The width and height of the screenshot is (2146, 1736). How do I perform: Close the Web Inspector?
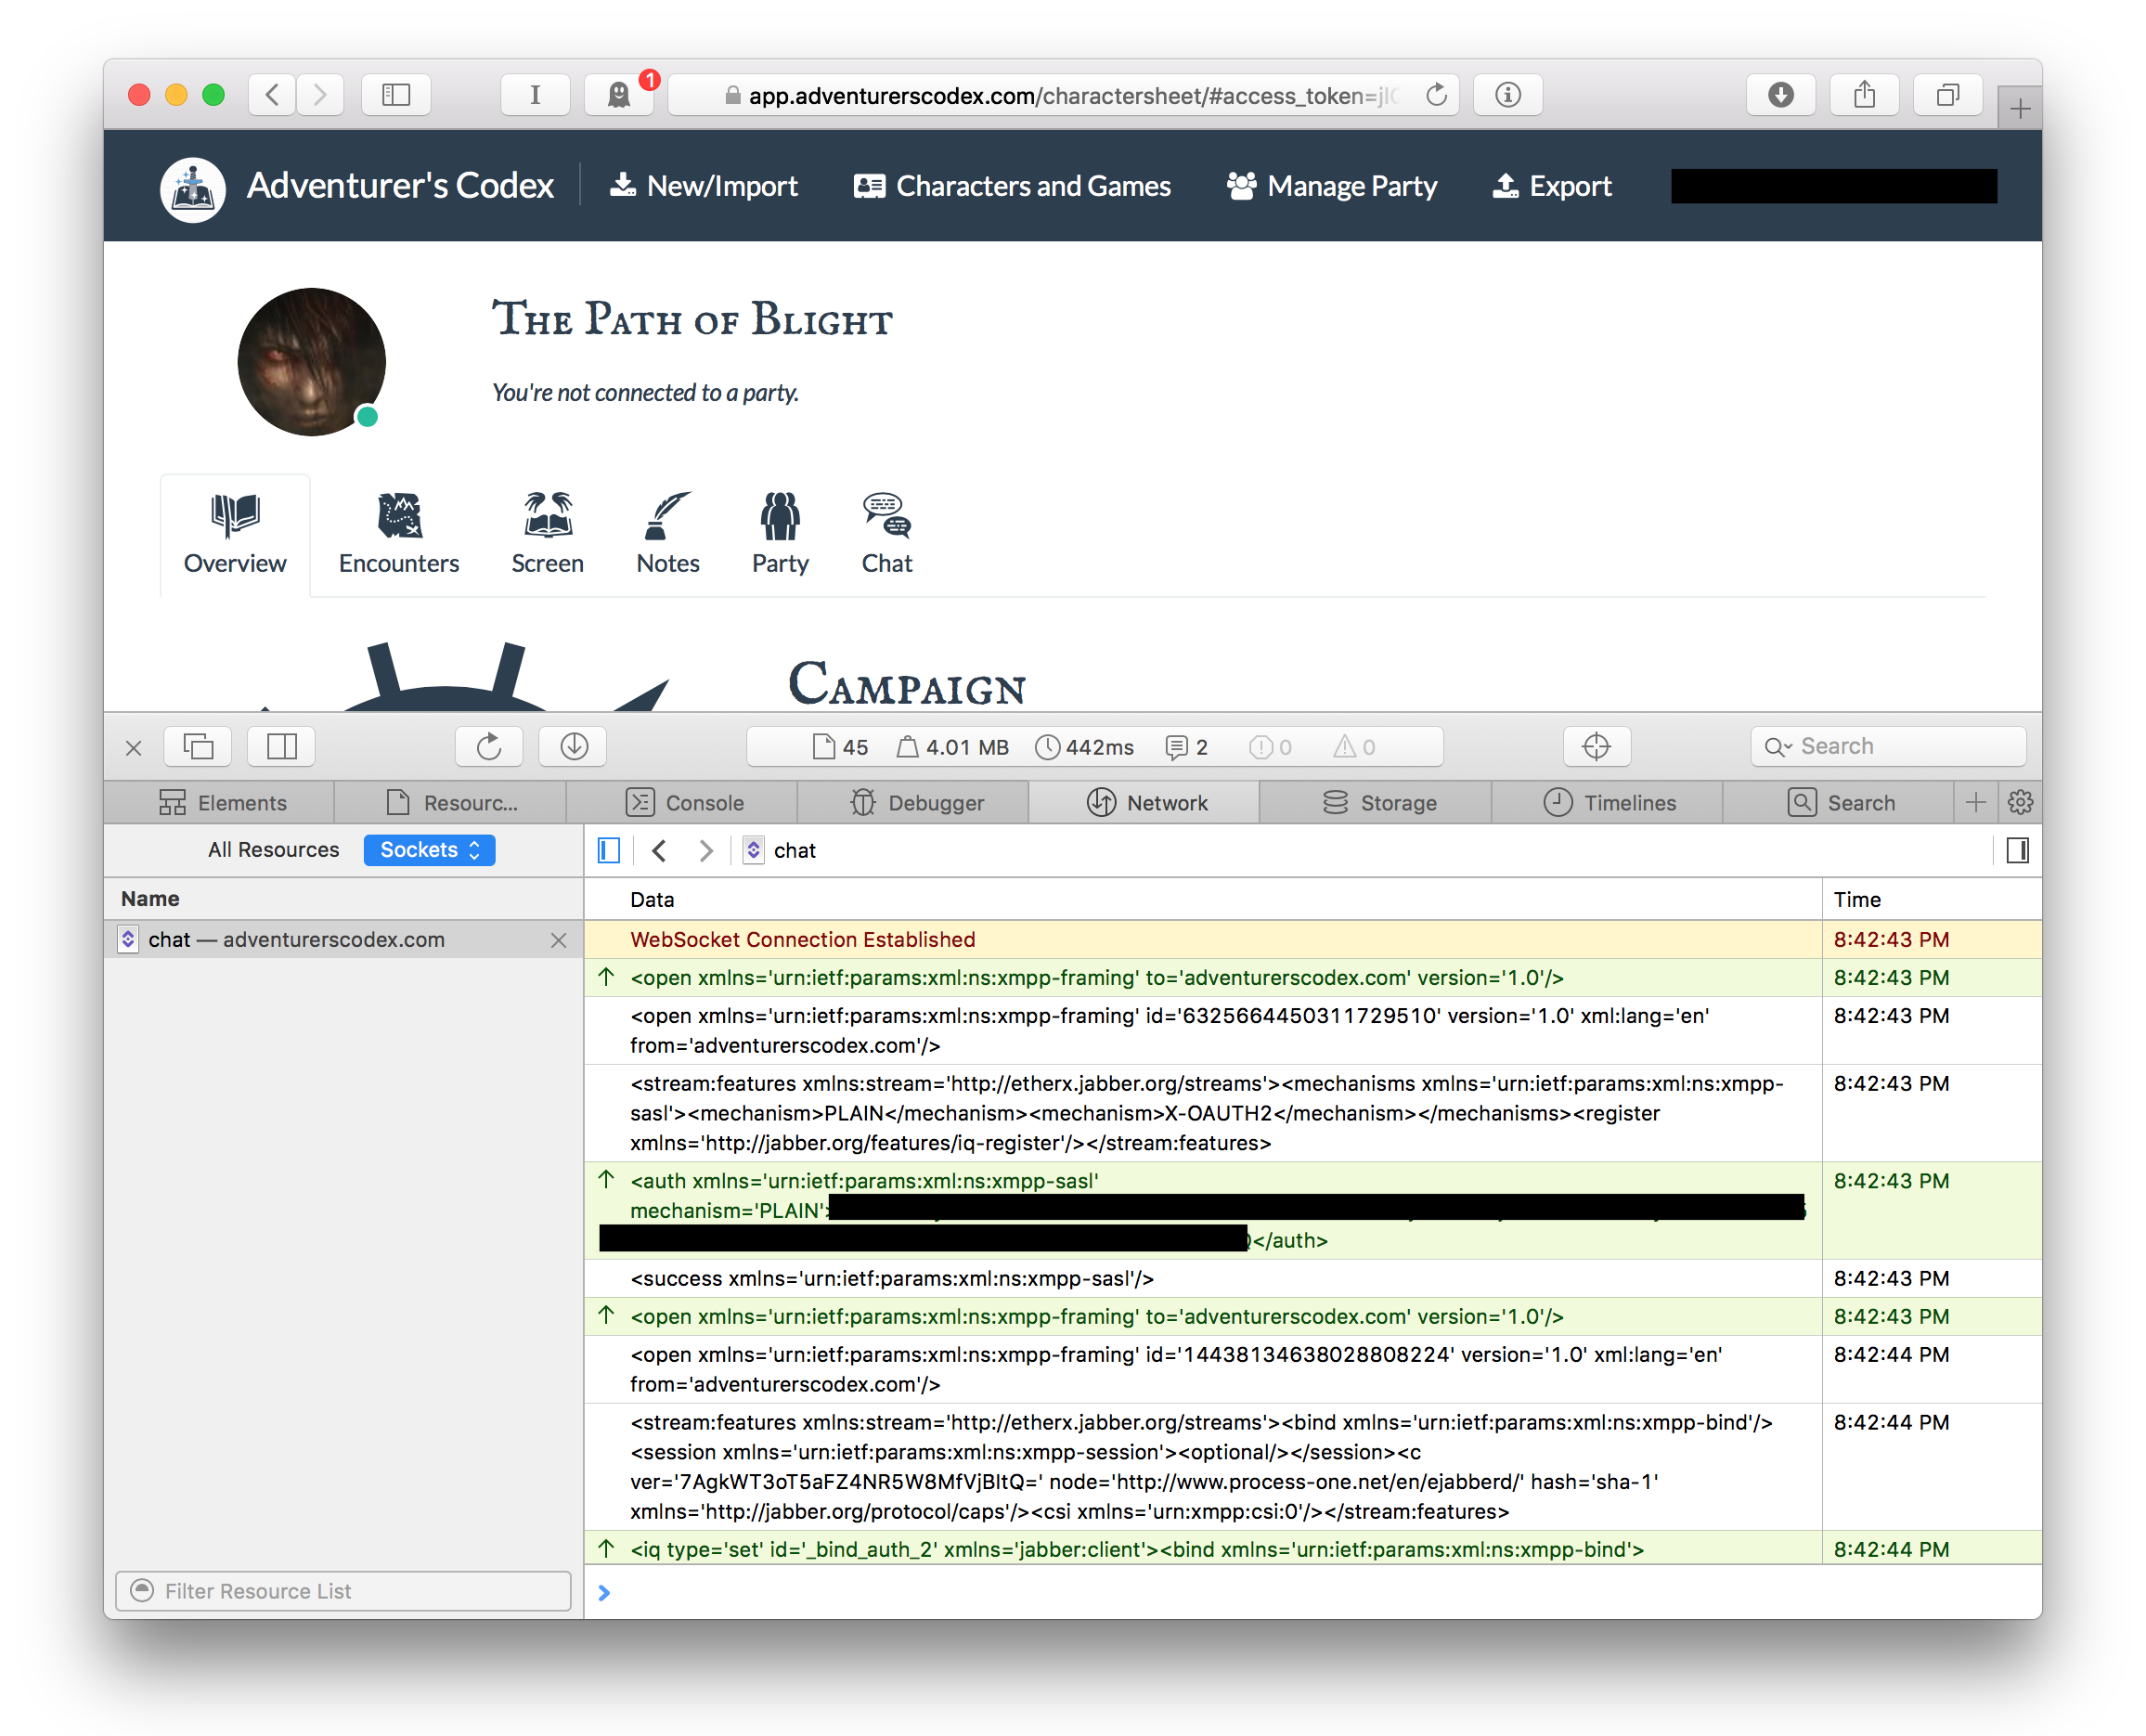click(134, 747)
